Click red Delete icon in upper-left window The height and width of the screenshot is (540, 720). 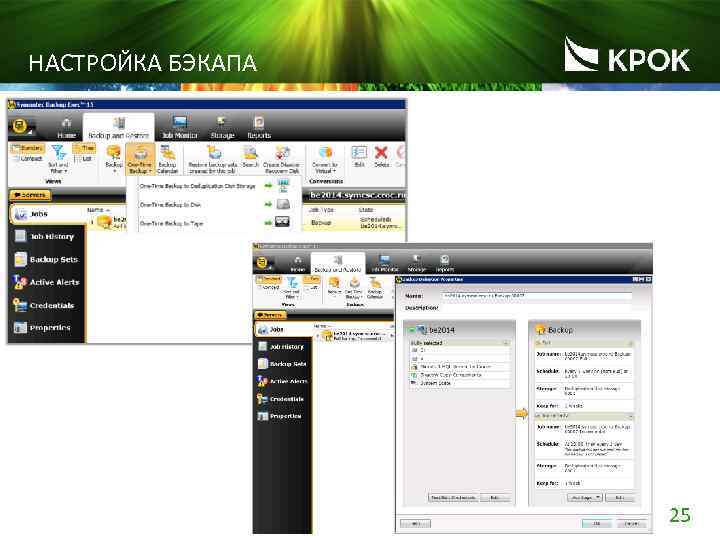tap(381, 156)
